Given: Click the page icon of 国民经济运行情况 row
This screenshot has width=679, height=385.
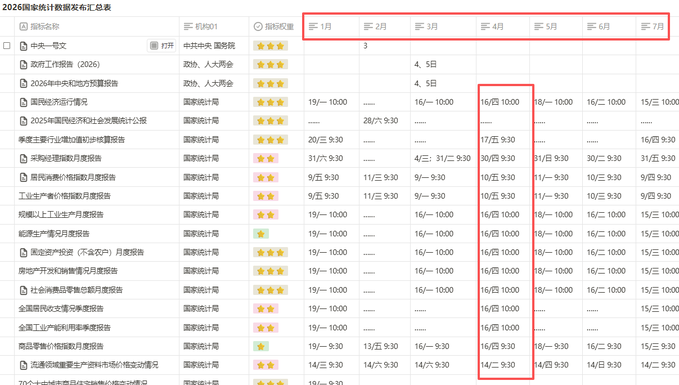Looking at the screenshot, I should coord(23,102).
